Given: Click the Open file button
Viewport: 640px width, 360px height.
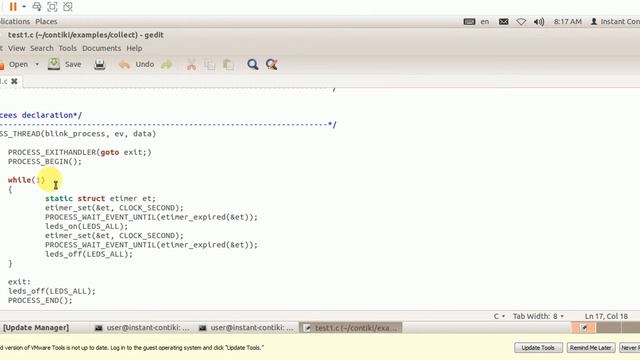Looking at the screenshot, I should click(x=15, y=64).
